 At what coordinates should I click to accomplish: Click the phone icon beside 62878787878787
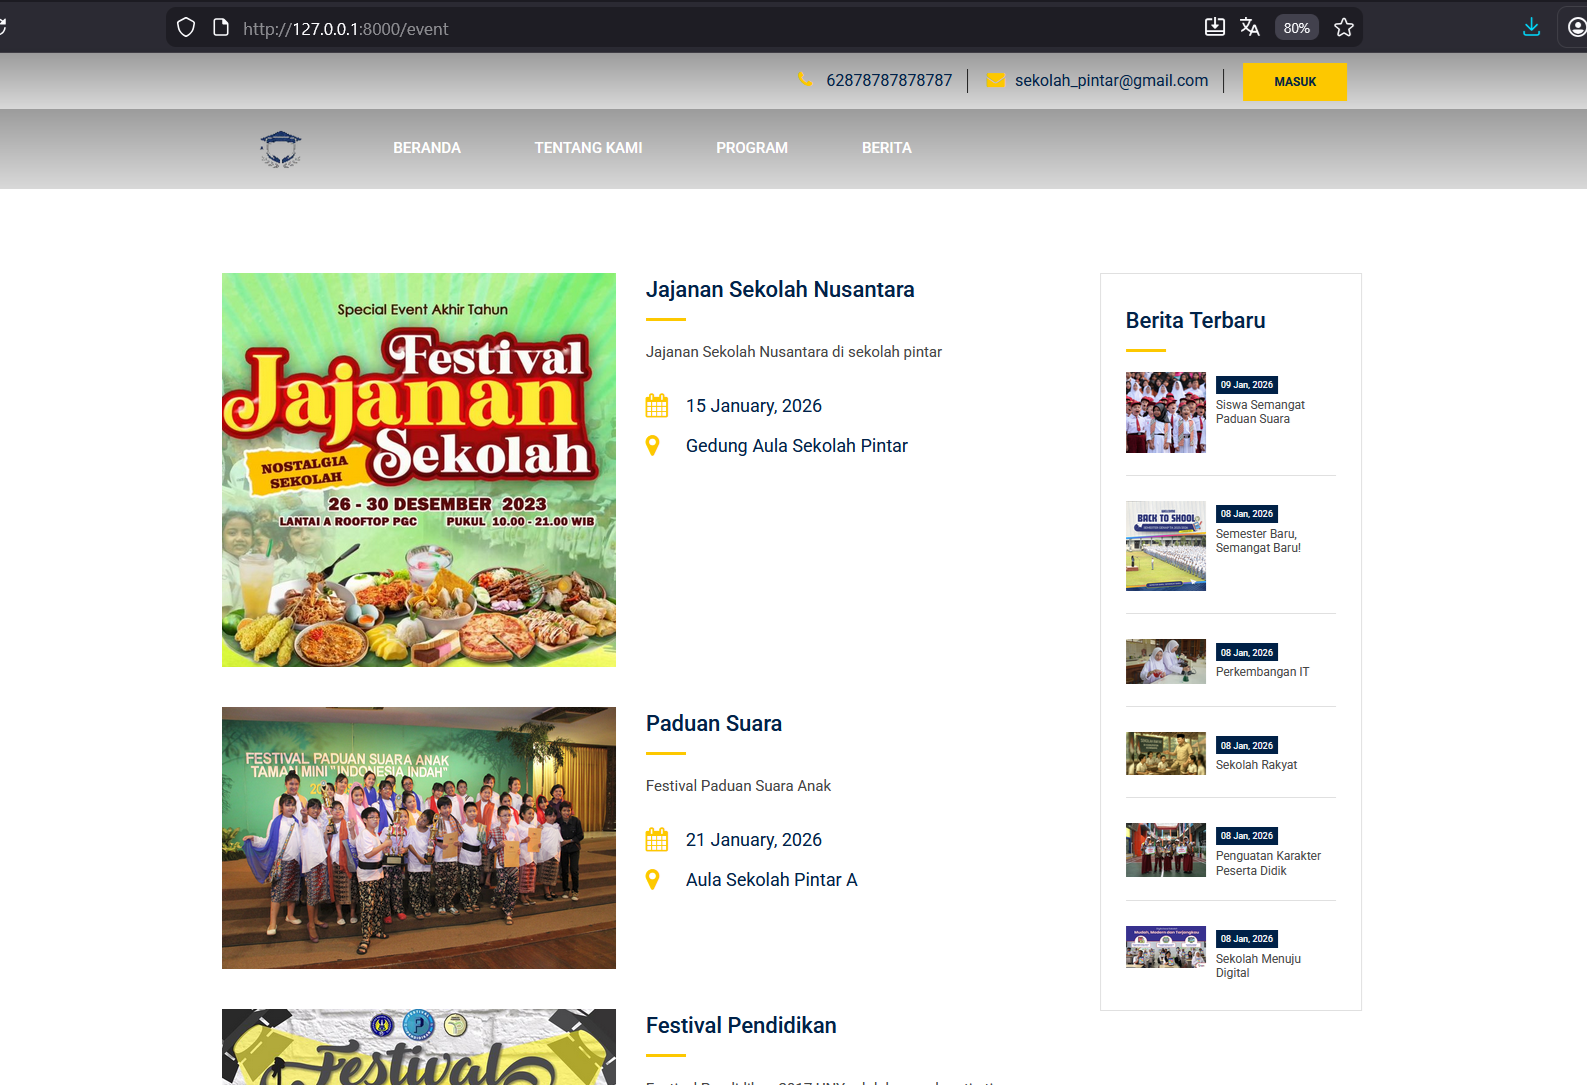[x=805, y=80]
